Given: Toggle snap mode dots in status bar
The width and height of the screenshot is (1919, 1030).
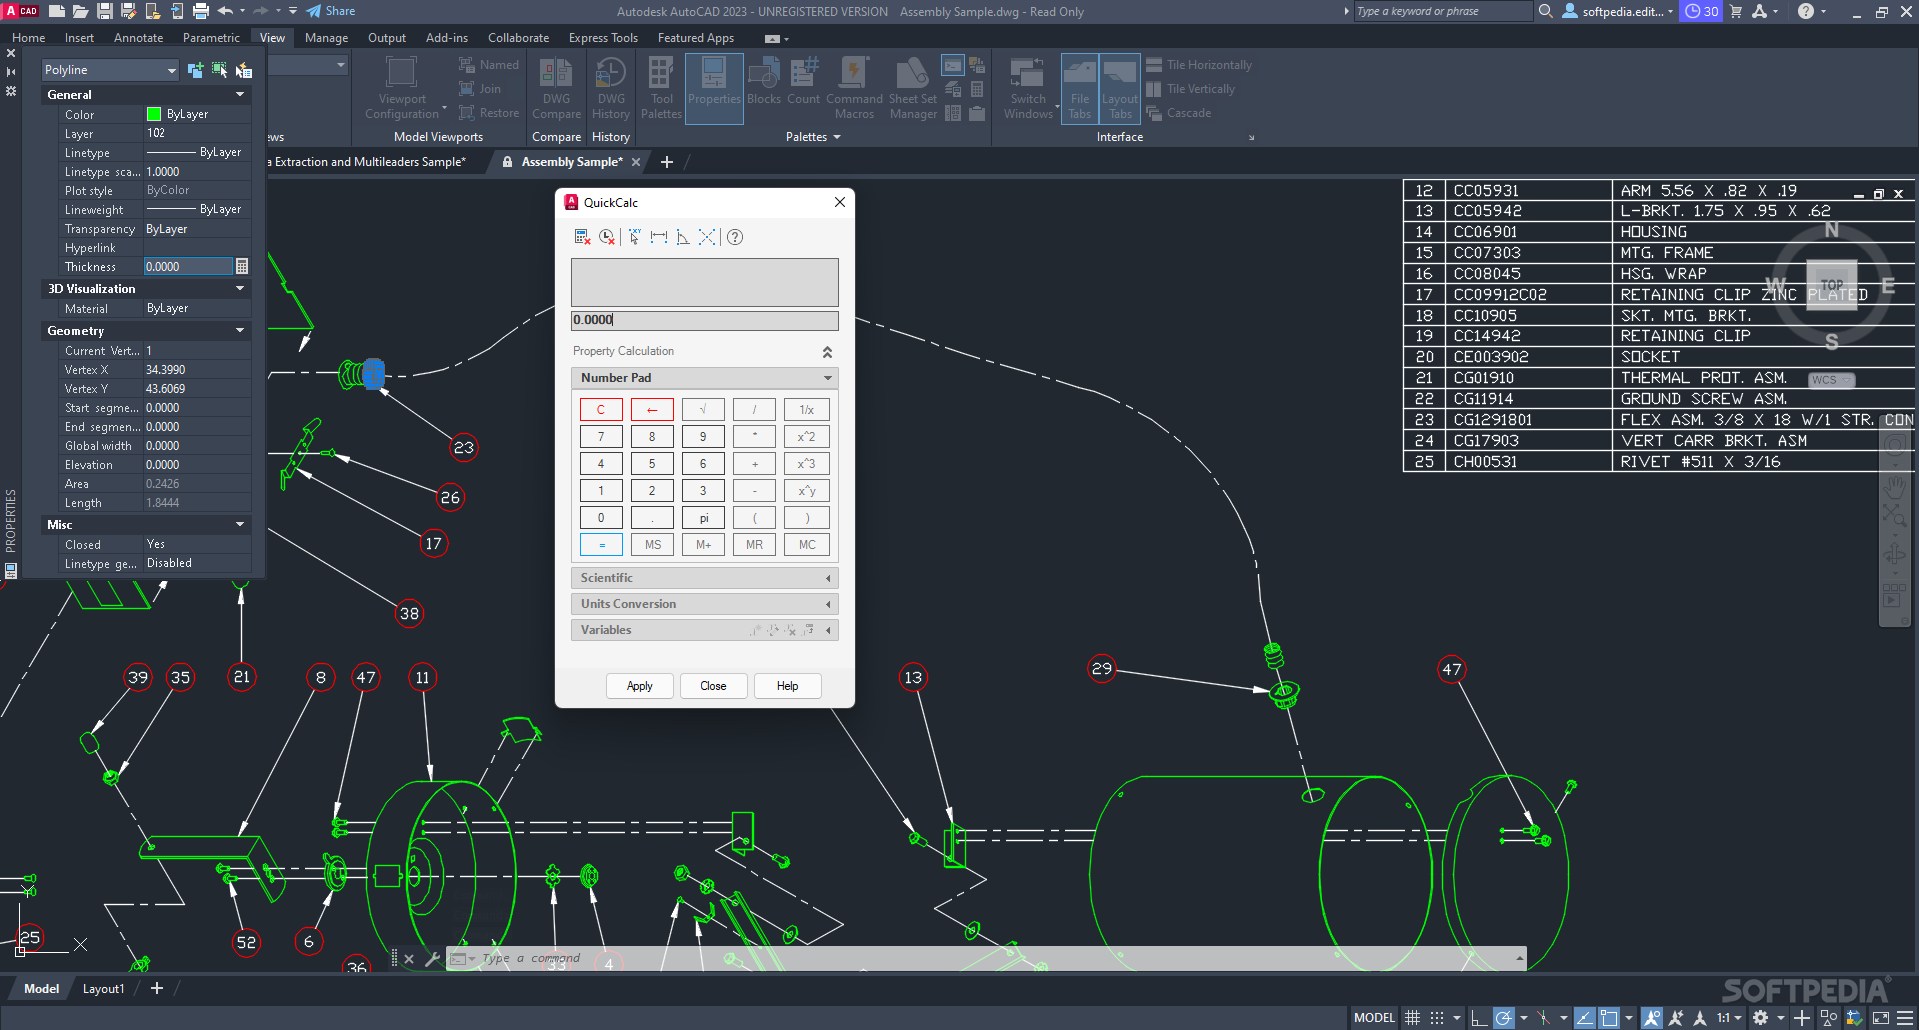Looking at the screenshot, I should (x=1437, y=1018).
